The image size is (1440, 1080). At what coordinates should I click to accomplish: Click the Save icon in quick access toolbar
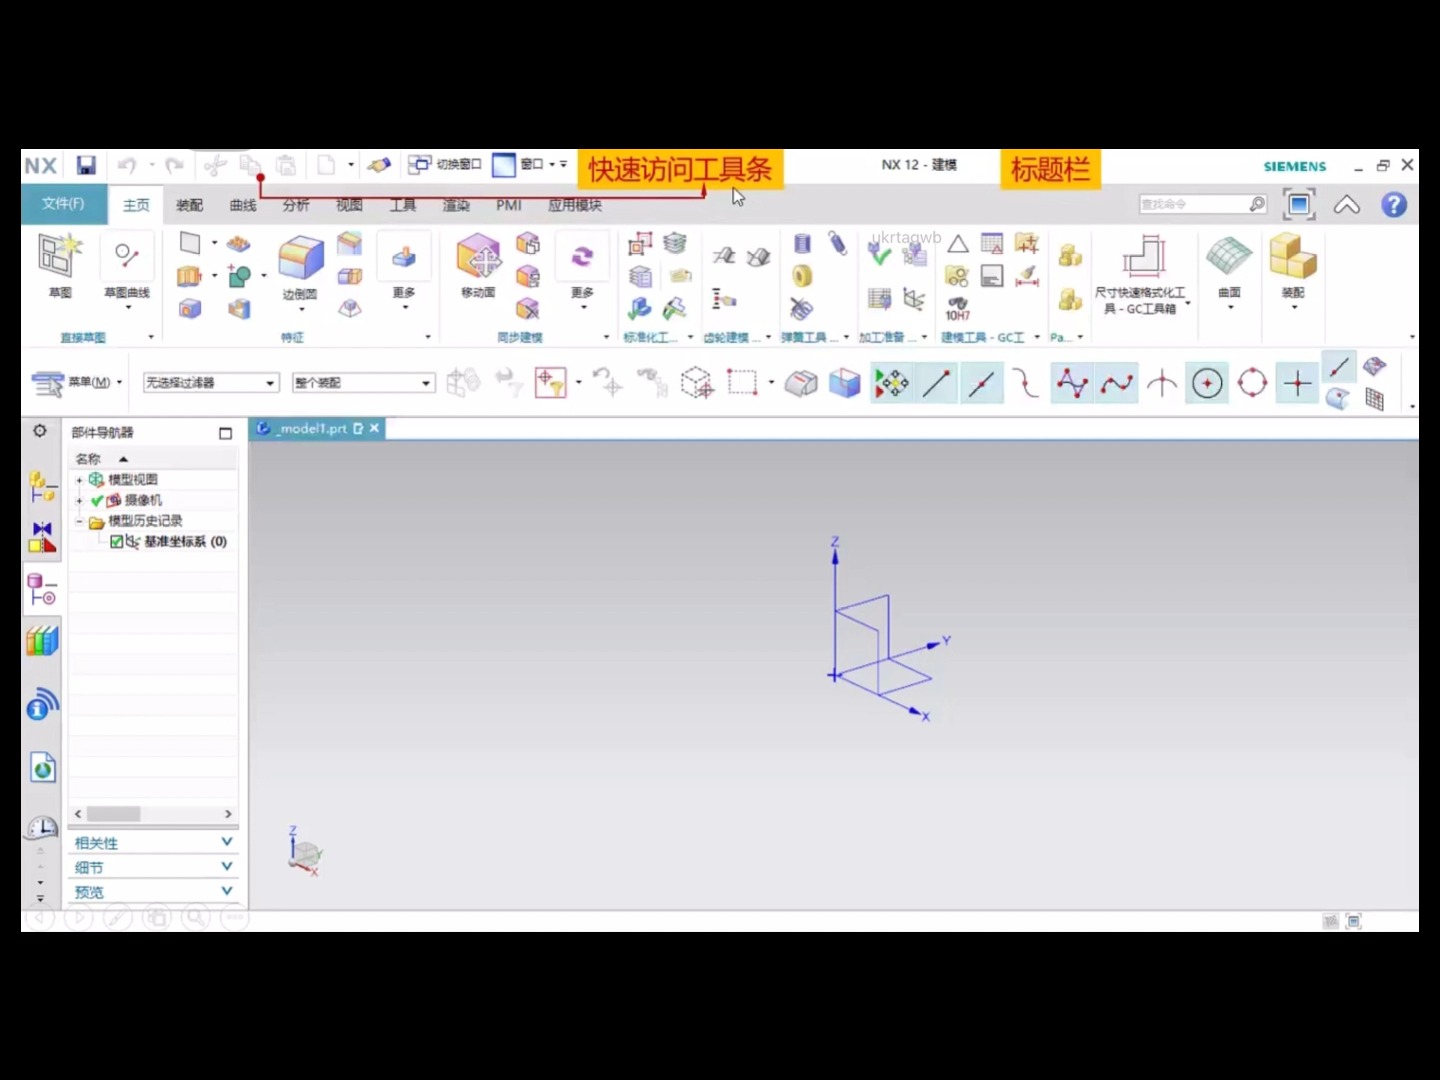coord(86,165)
